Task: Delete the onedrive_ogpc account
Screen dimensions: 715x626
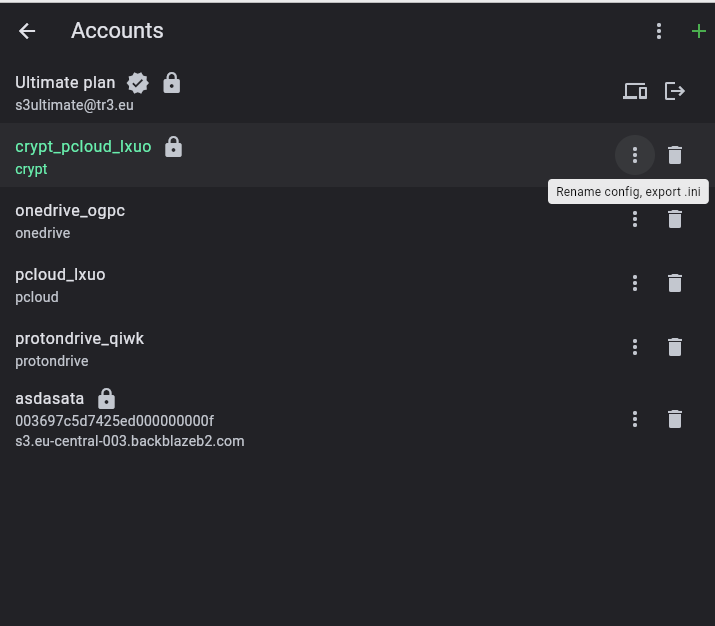Action: 675,219
